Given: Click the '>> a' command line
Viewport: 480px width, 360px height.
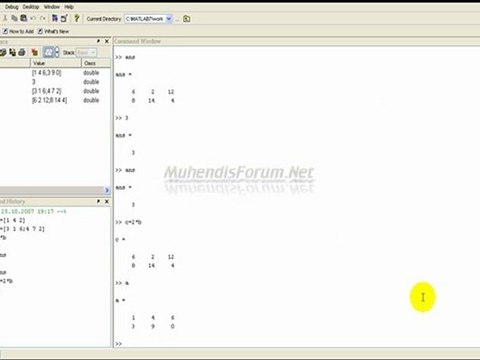Looking at the screenshot, I should tap(122, 283).
